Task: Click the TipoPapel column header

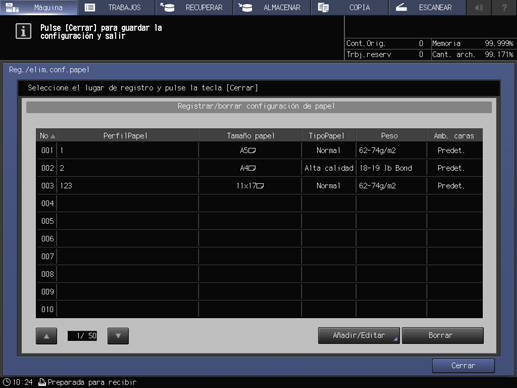Action: click(329, 136)
